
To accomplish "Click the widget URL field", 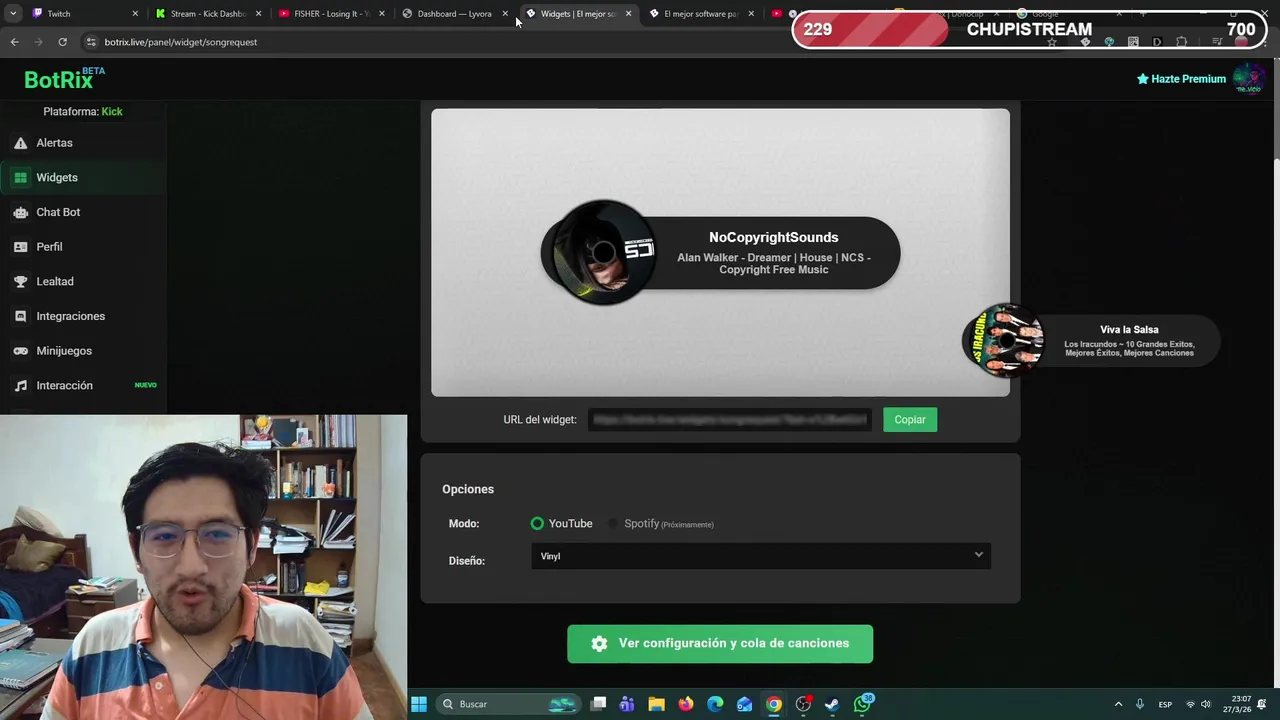I will coord(730,420).
